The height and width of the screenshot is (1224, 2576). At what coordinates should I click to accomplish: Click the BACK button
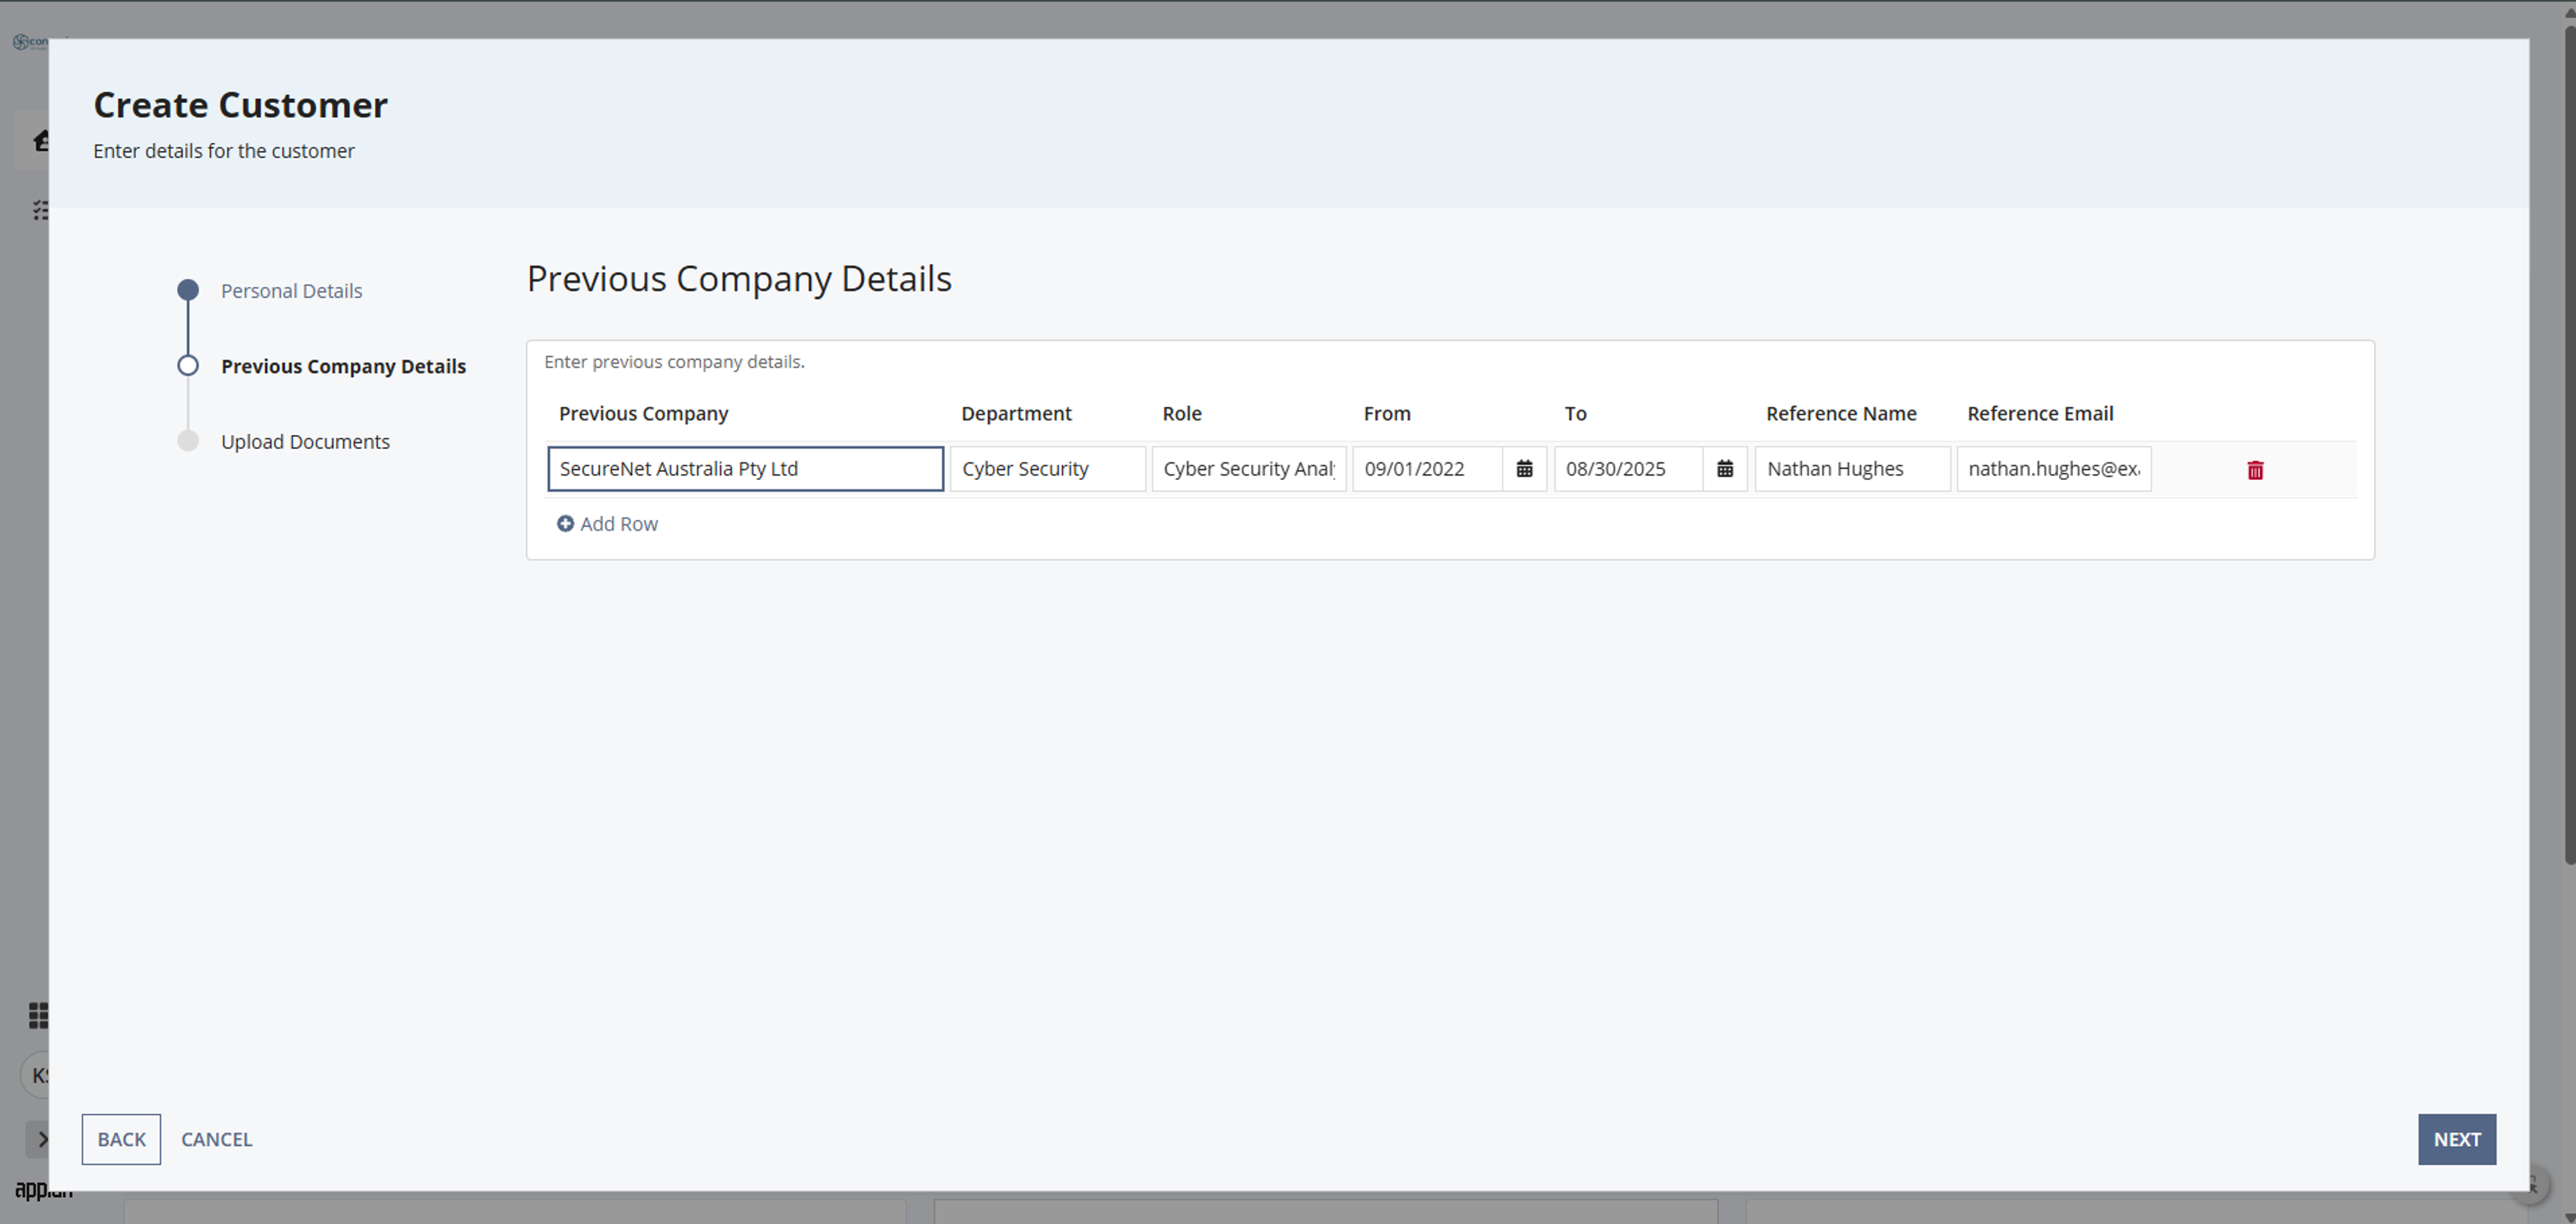[121, 1139]
